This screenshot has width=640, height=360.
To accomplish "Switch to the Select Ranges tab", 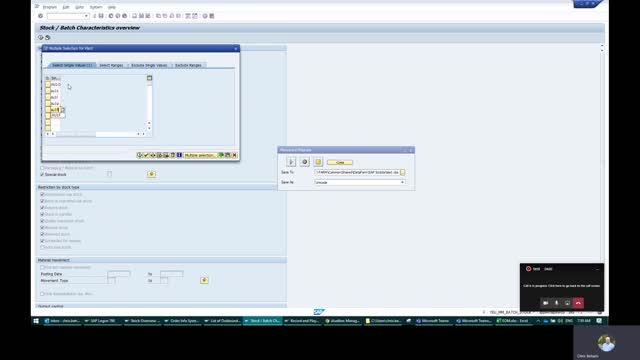I will pos(111,65).
